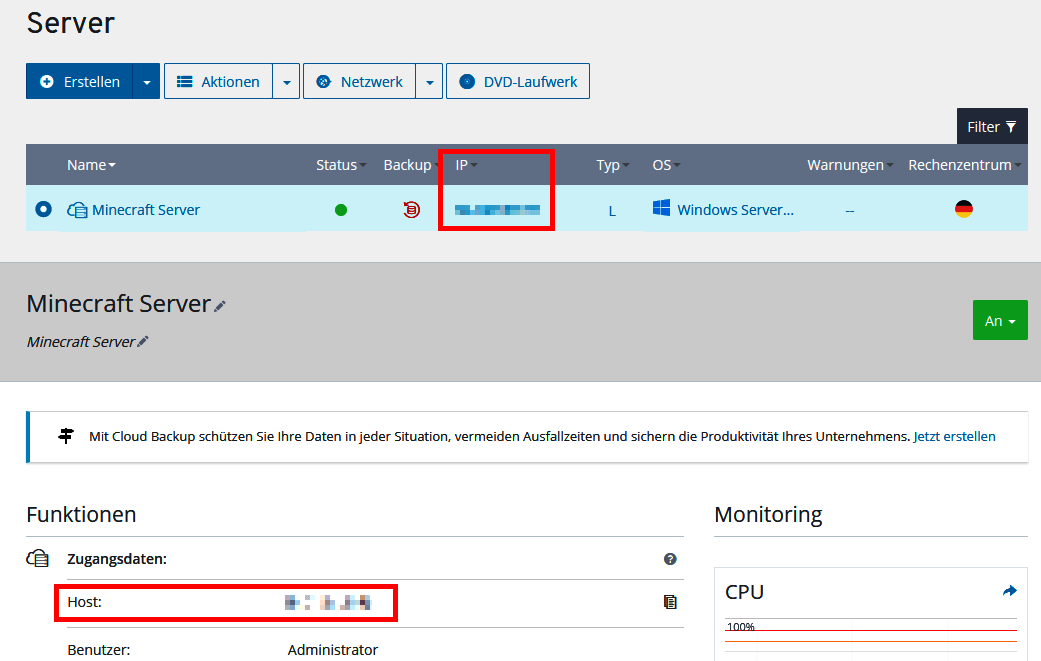Open CPU monitoring details arrow
Image resolution: width=1041 pixels, height=661 pixels.
pyautogui.click(x=1009, y=591)
